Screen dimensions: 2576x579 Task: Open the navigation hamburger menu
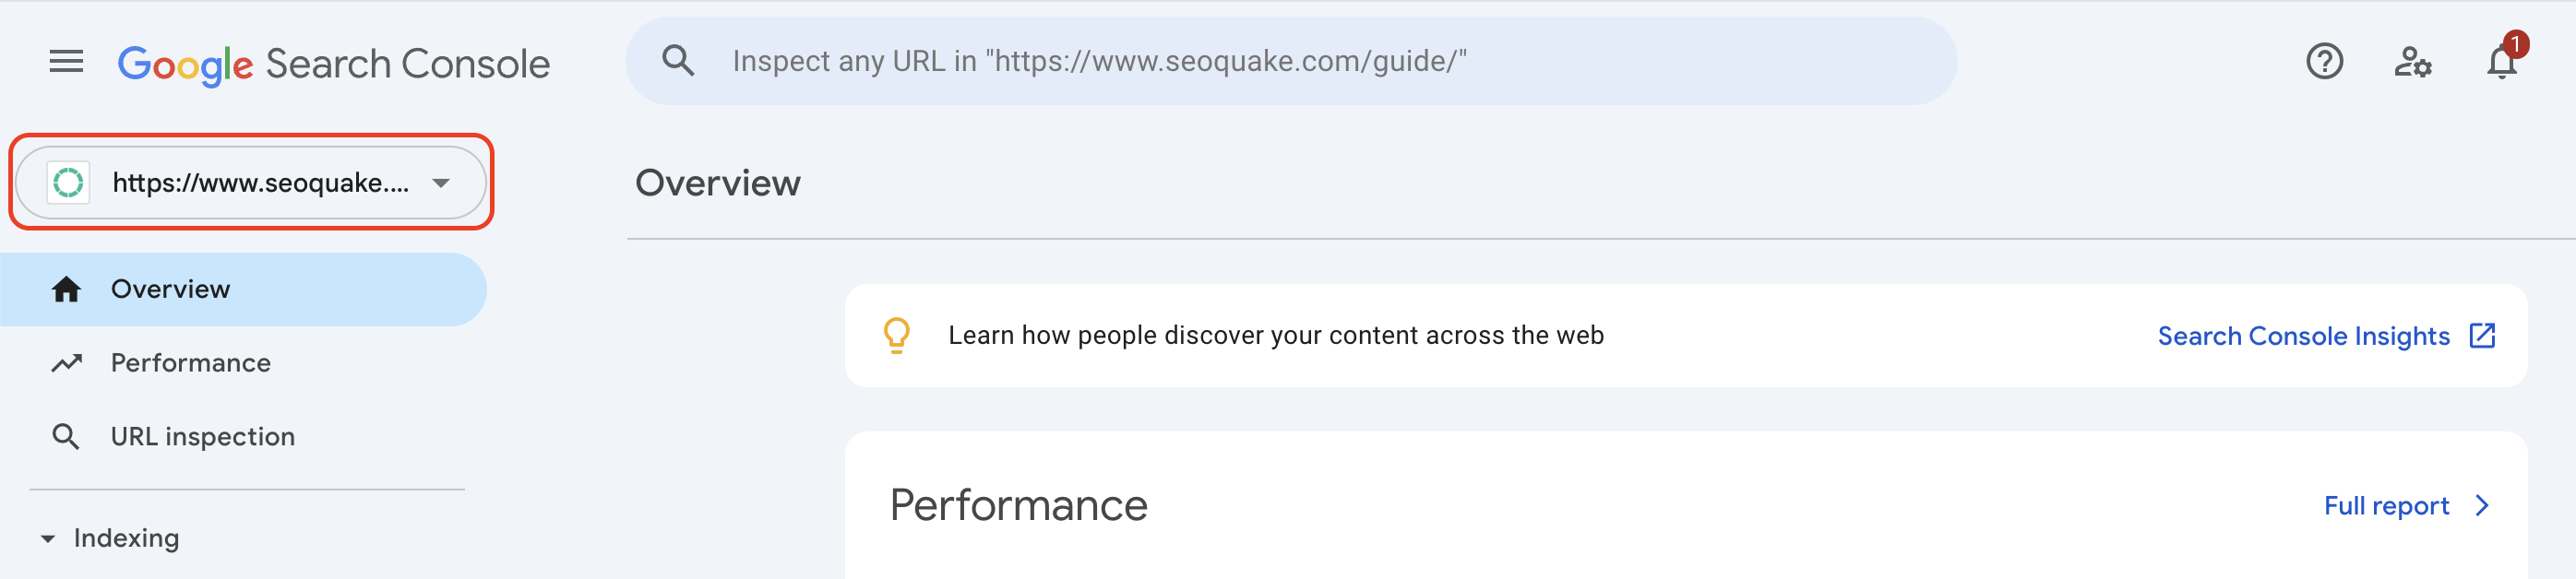66,62
